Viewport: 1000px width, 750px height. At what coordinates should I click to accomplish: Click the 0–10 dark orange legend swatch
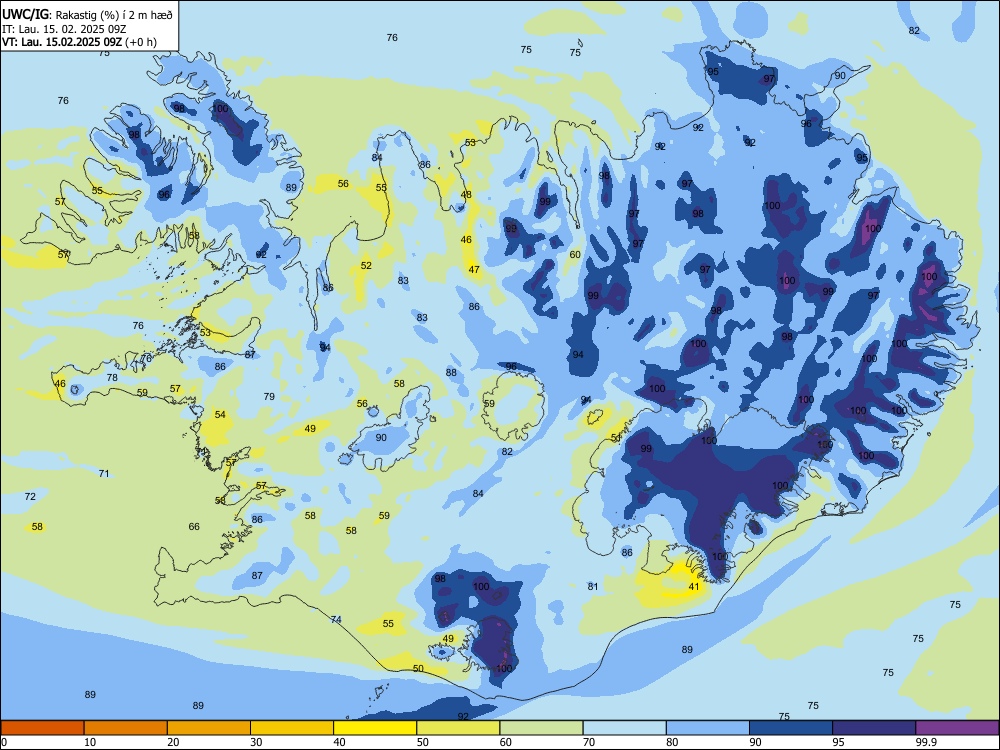point(42,728)
